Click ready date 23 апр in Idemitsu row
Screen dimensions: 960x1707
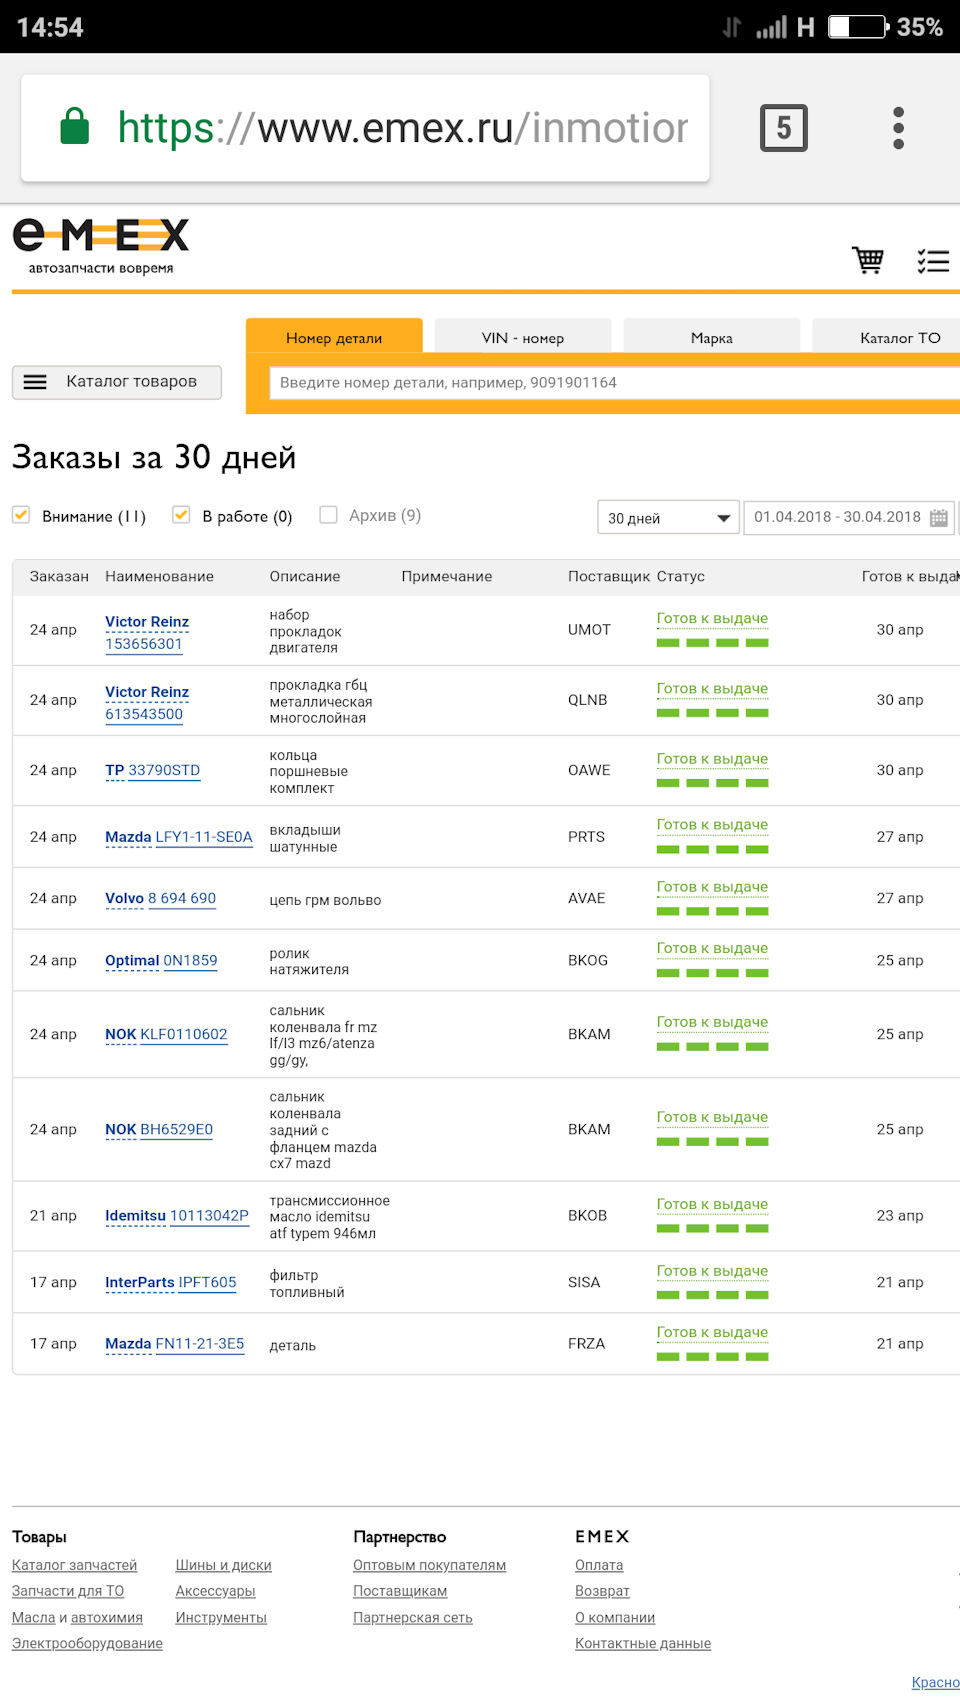[900, 1215]
